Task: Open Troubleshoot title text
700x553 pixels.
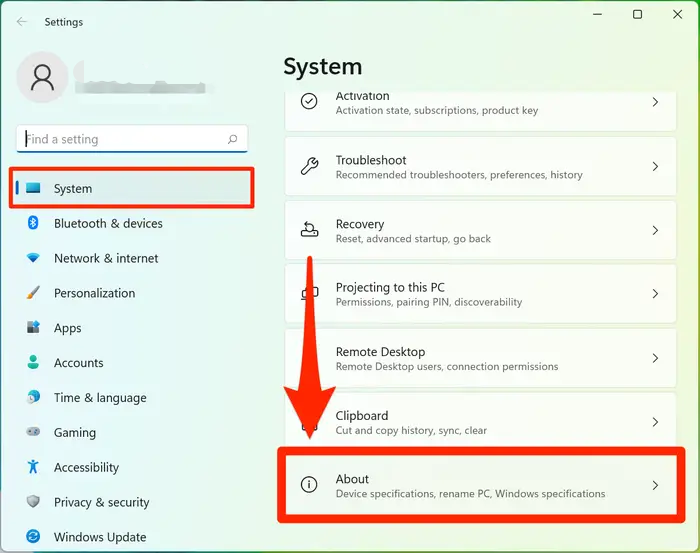Action: 371,160
